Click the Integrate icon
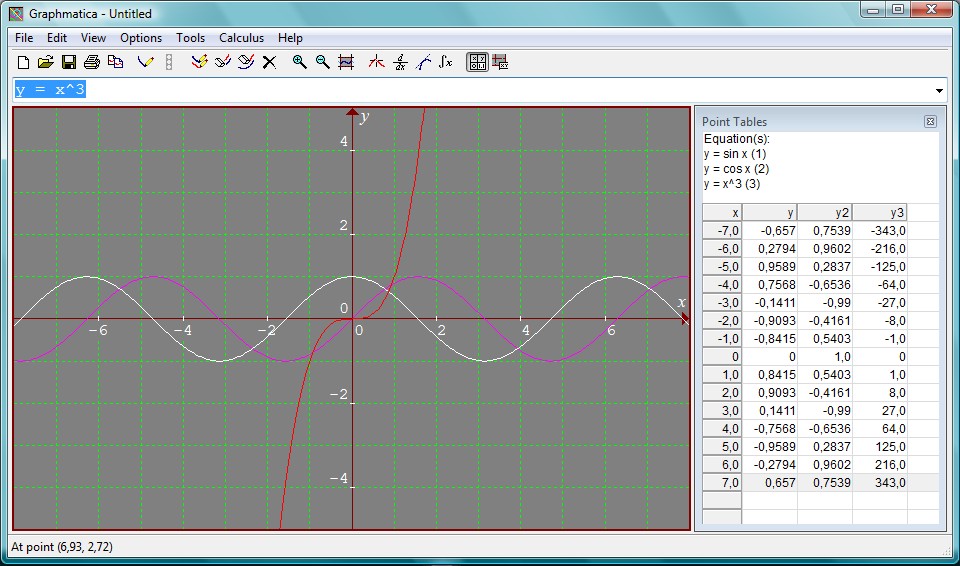960x566 pixels. tap(446, 62)
